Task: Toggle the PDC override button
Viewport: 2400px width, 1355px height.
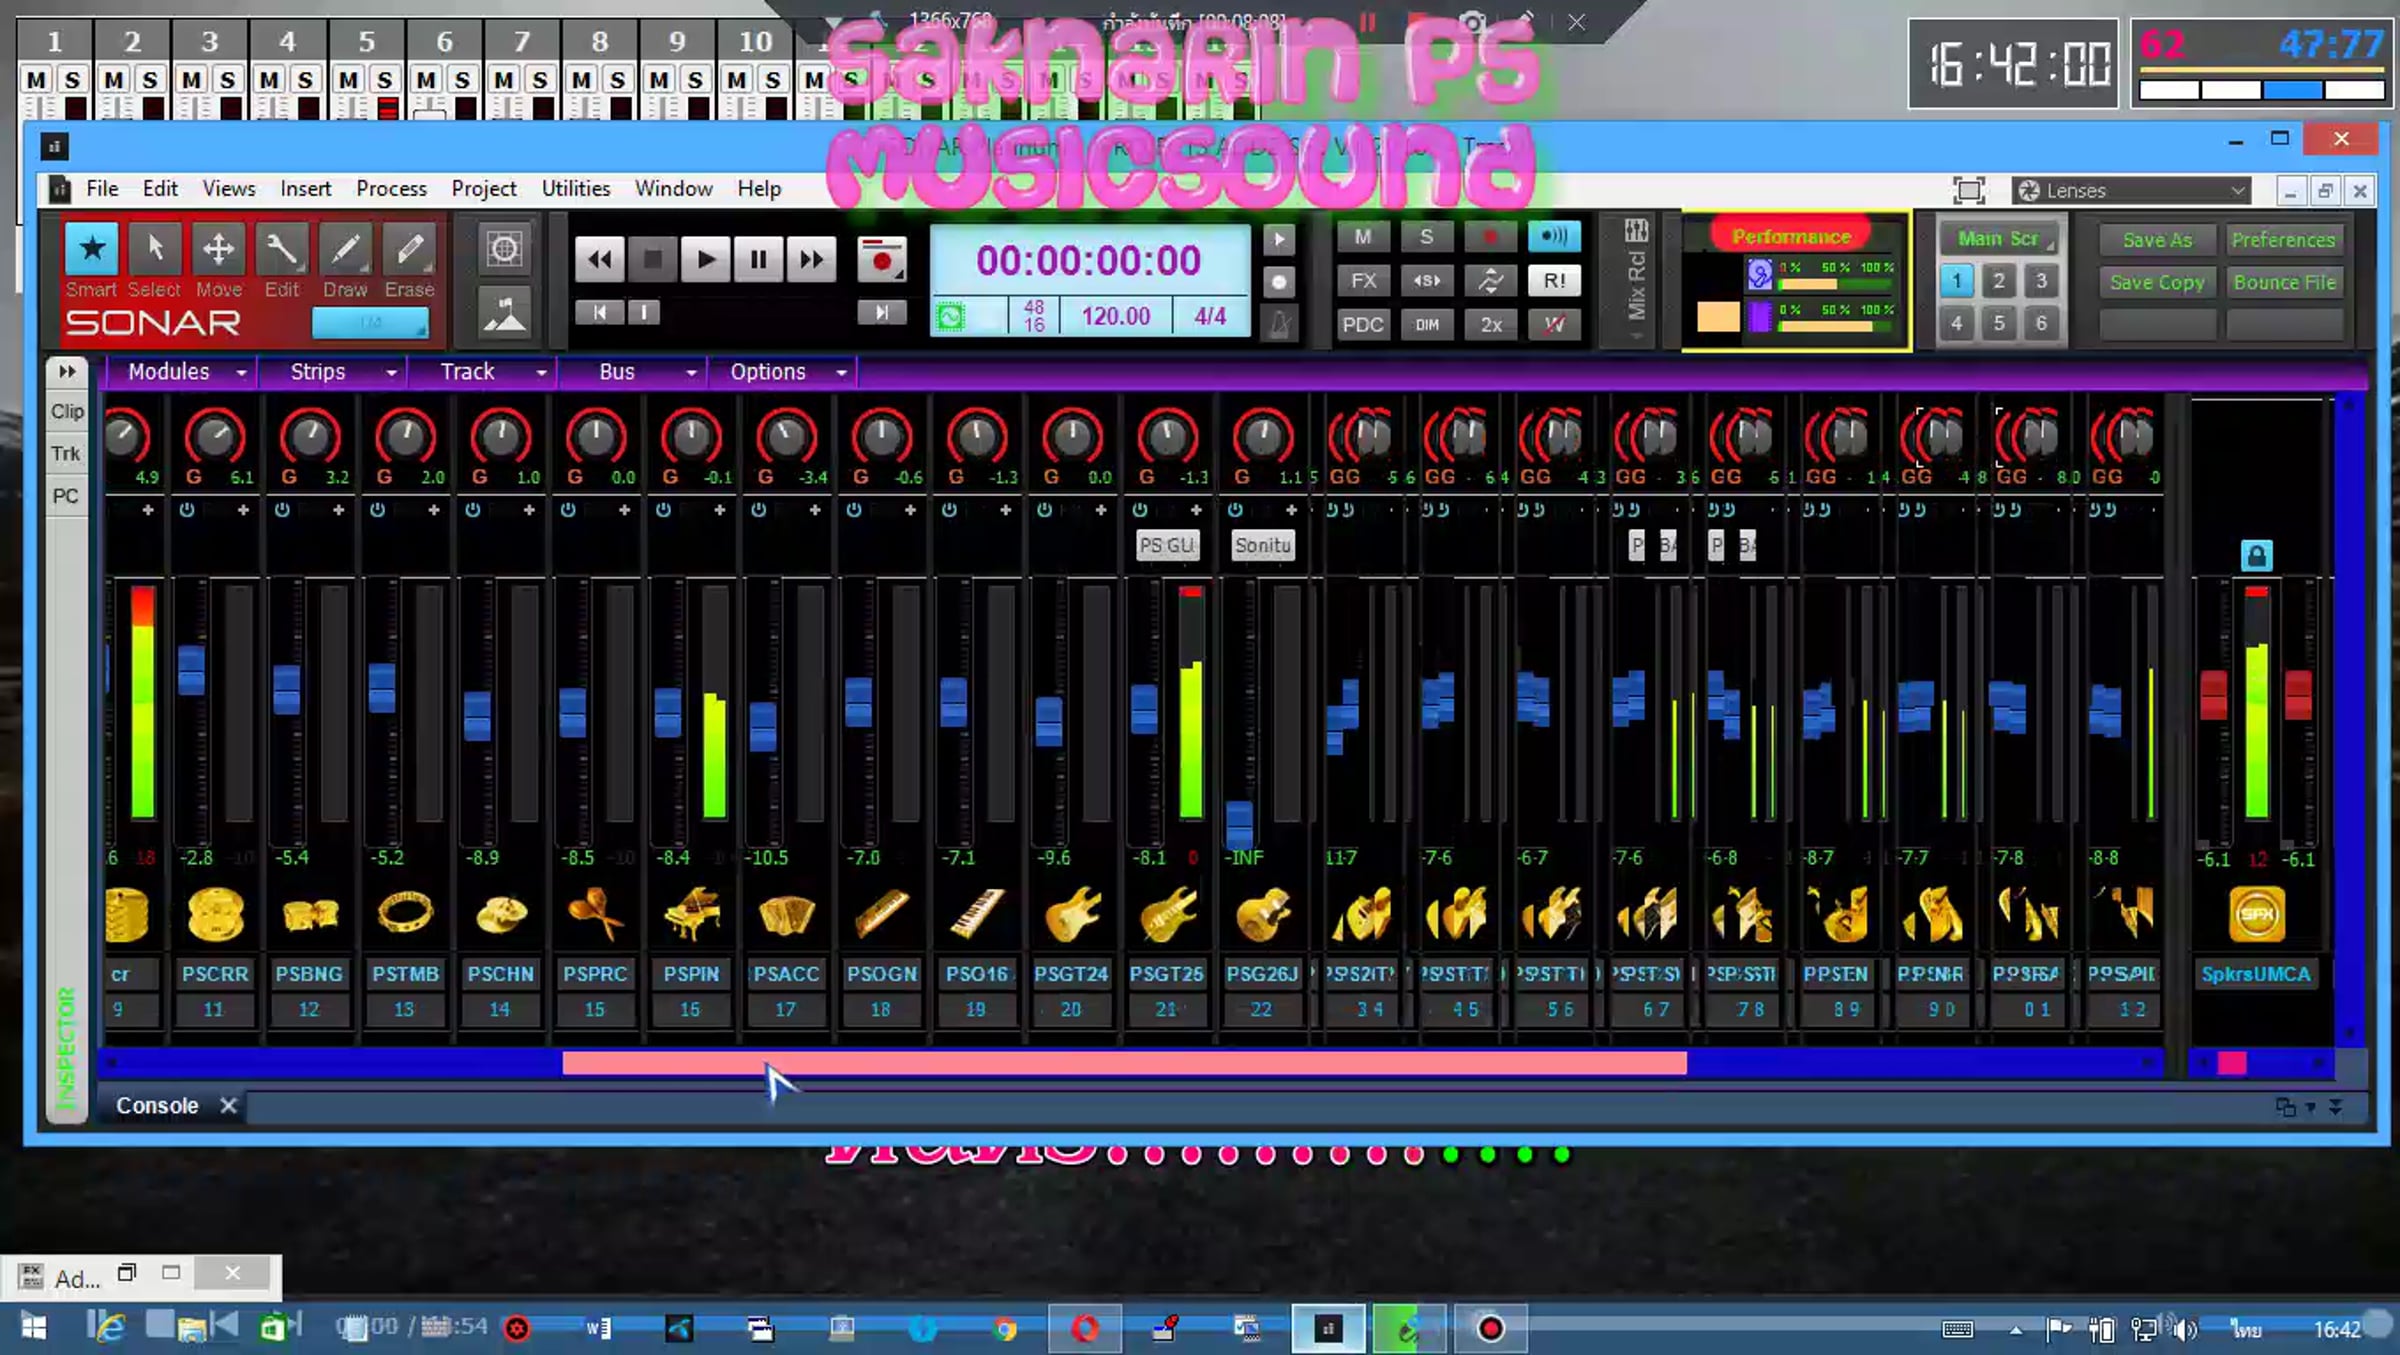Action: tap(1362, 324)
